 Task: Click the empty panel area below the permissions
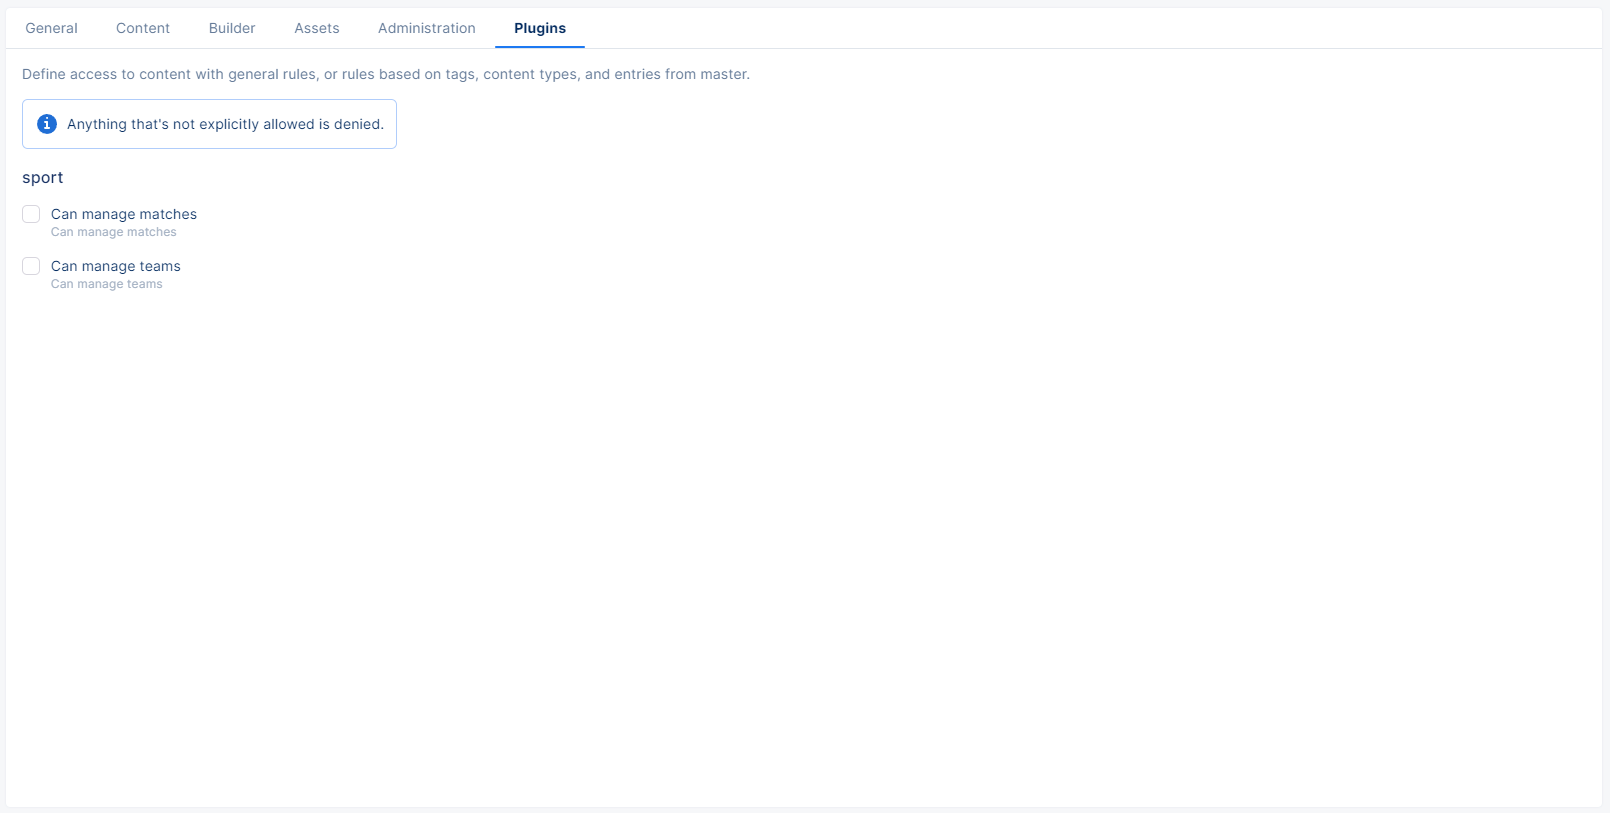click(800, 550)
